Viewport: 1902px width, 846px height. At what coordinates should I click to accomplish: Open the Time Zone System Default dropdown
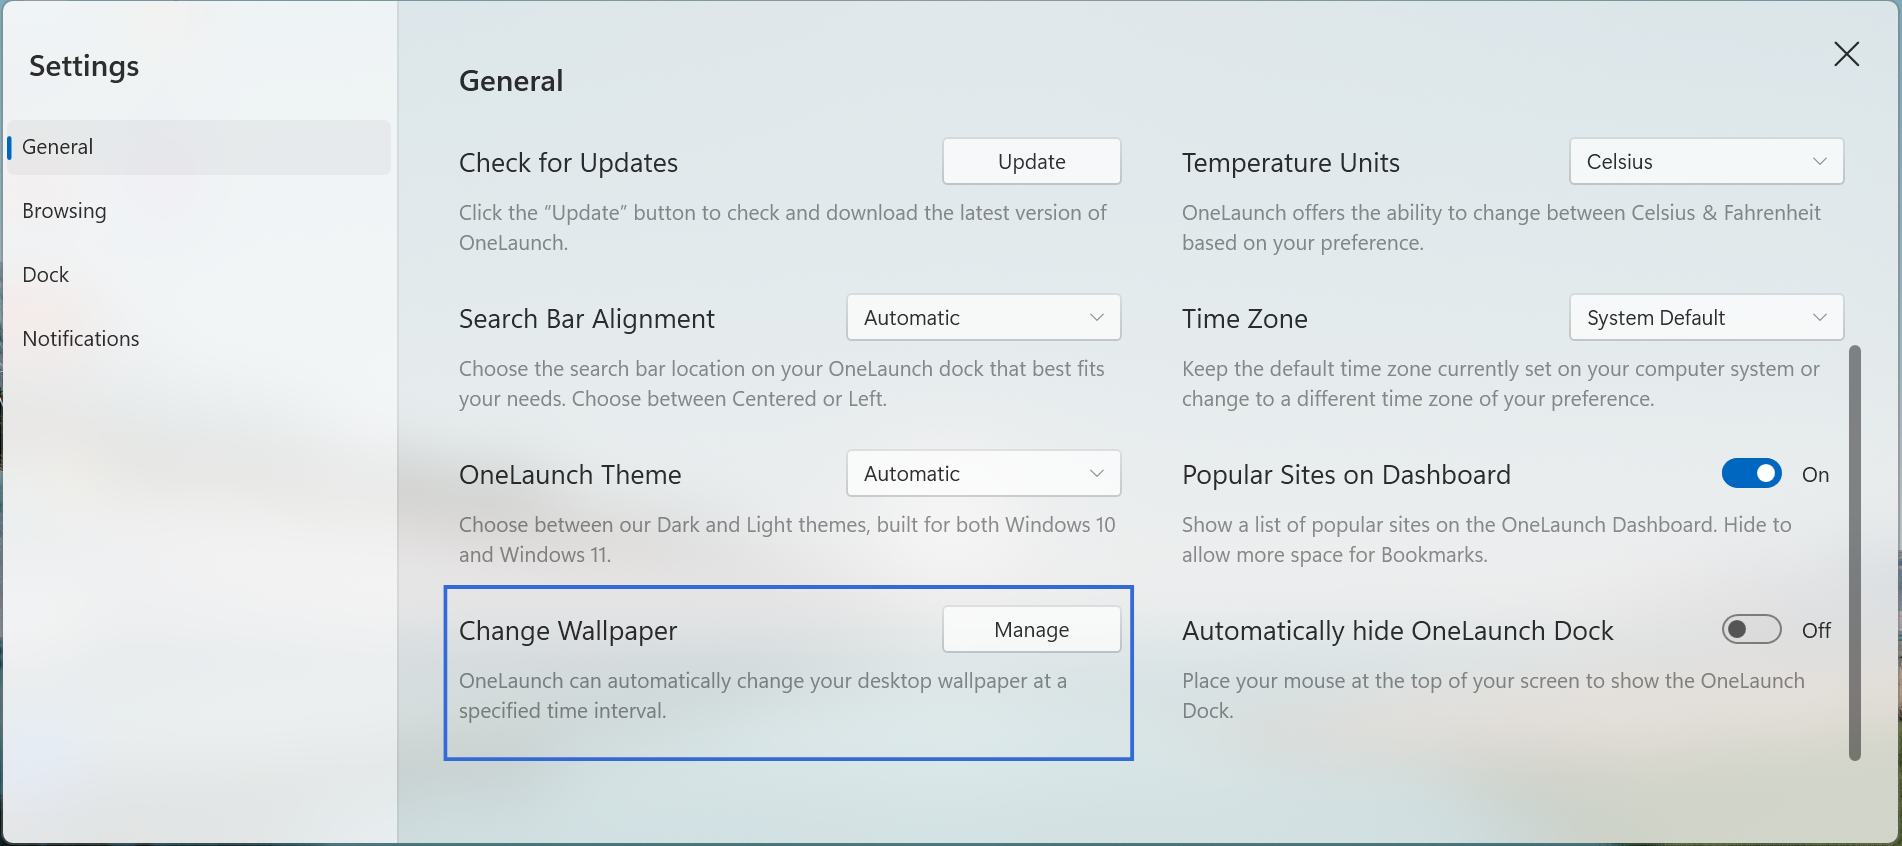(1706, 317)
